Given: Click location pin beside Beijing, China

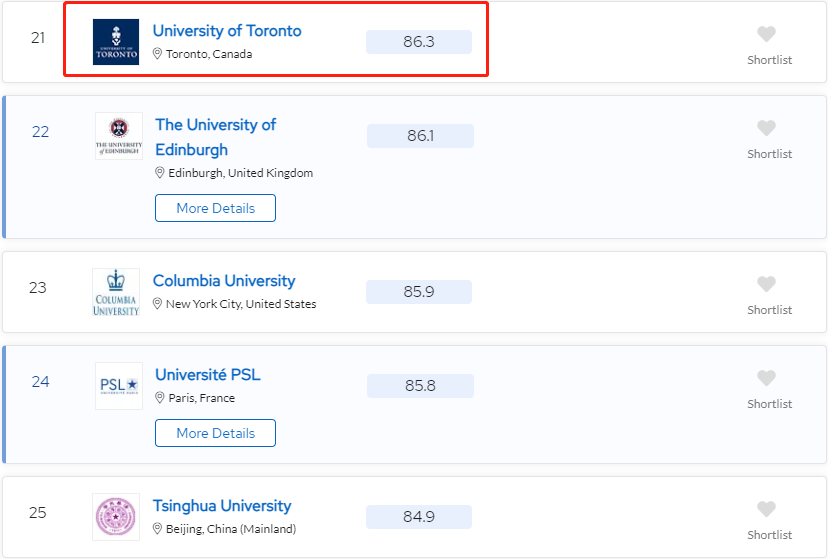Looking at the screenshot, I should pos(158,529).
